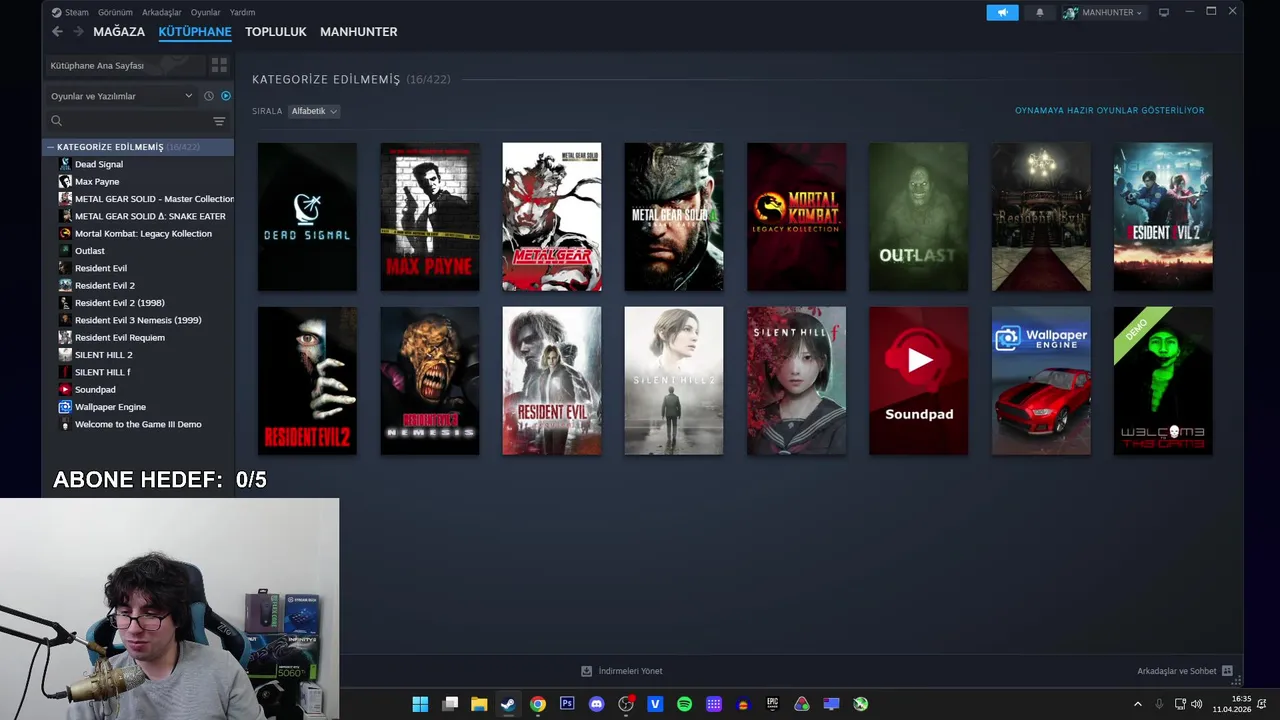The image size is (1280, 720).
Task: Open Resident Evil 3 Nemesis cover
Action: [x=430, y=381]
